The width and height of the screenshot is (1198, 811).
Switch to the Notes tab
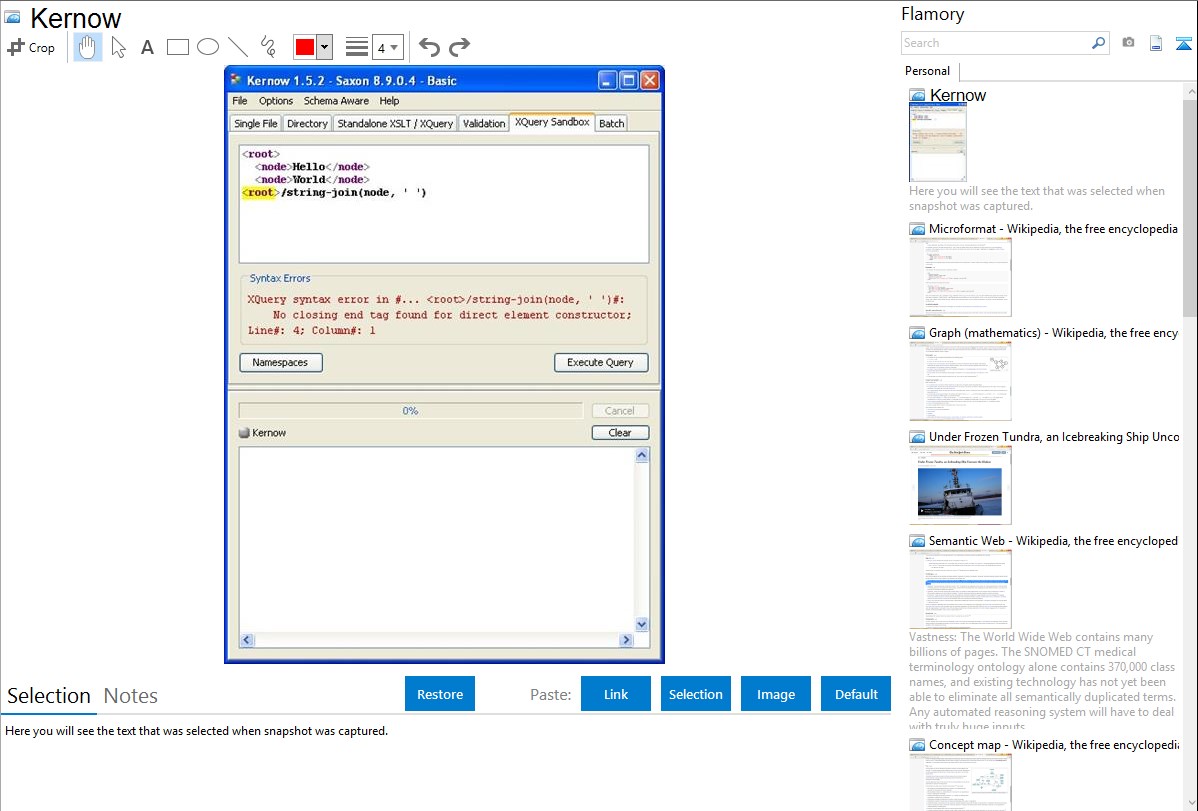coord(131,696)
